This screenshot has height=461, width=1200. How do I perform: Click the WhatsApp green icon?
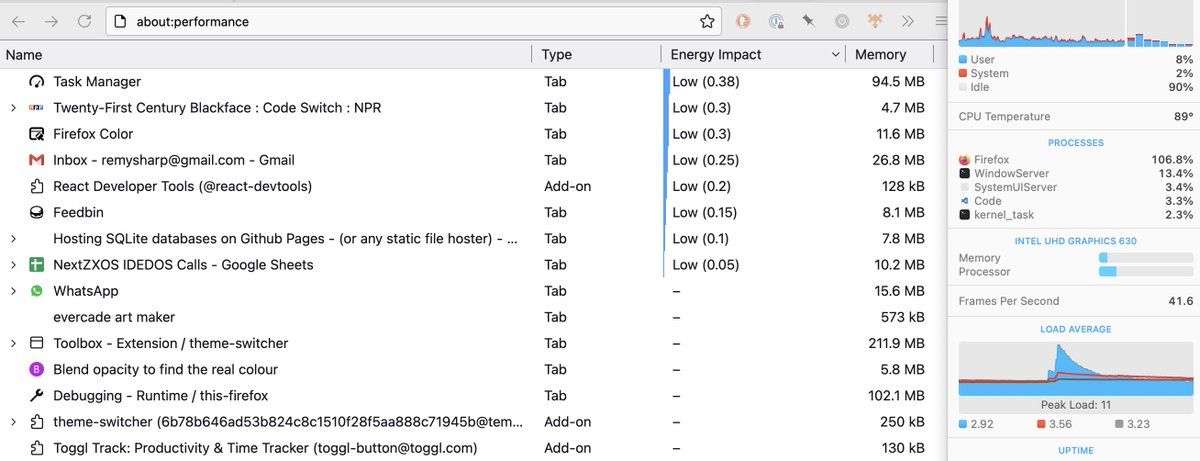pyautogui.click(x=36, y=291)
